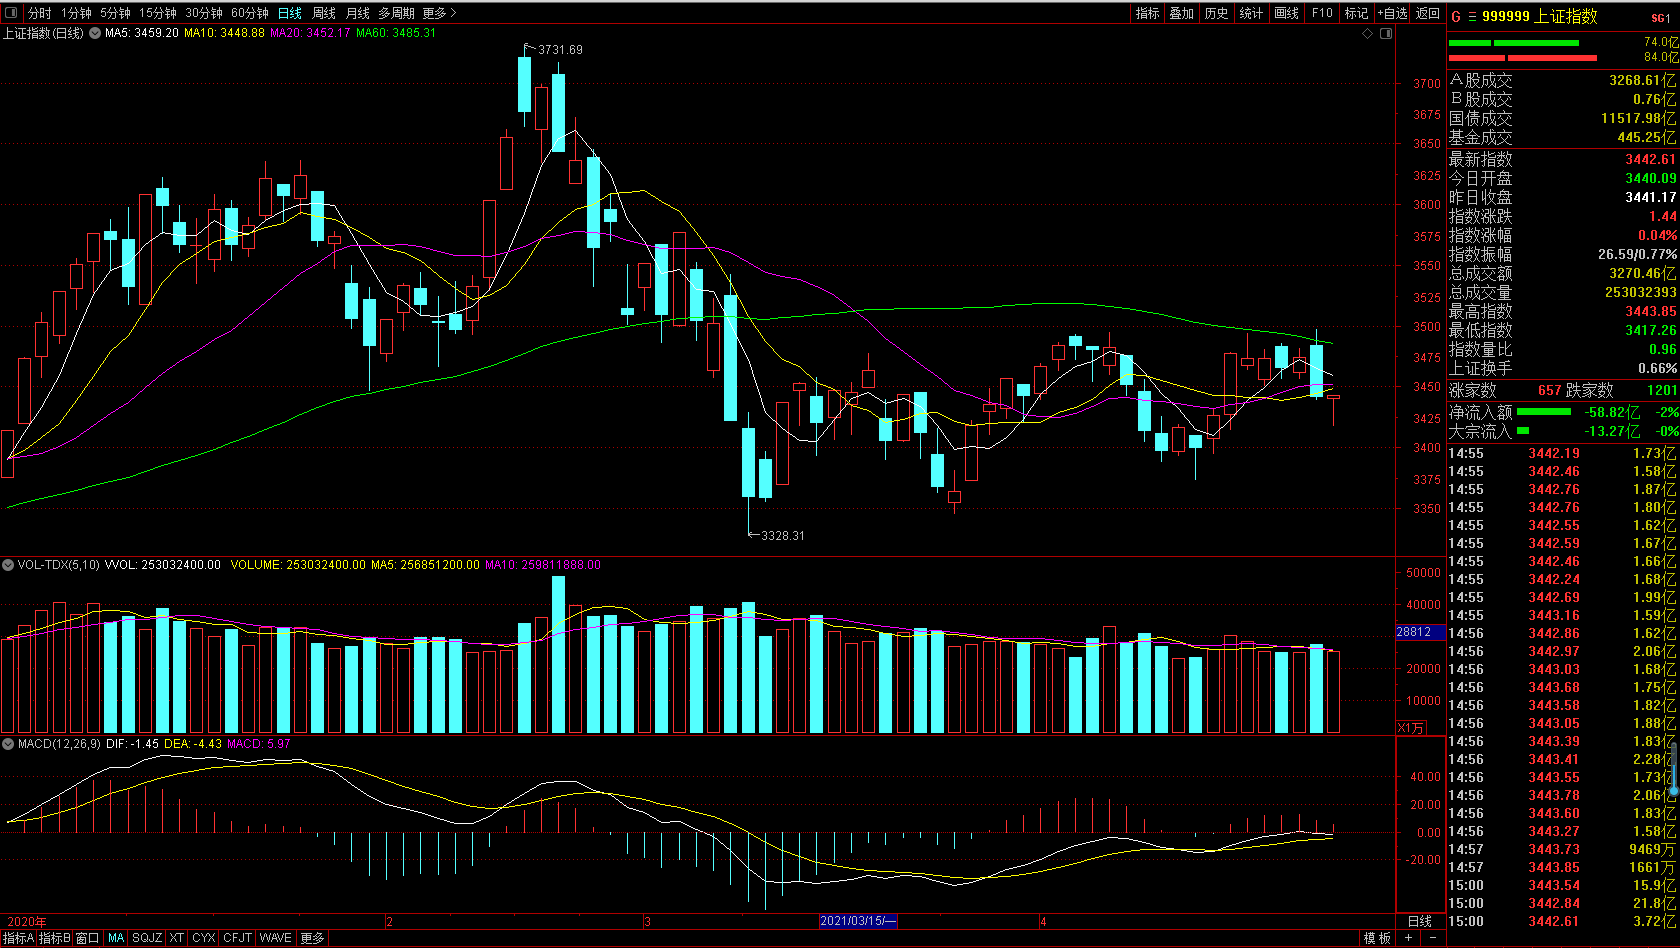Toggle the left sidebar panel icon
Viewport: 1680px width, 948px height.
tap(12, 13)
